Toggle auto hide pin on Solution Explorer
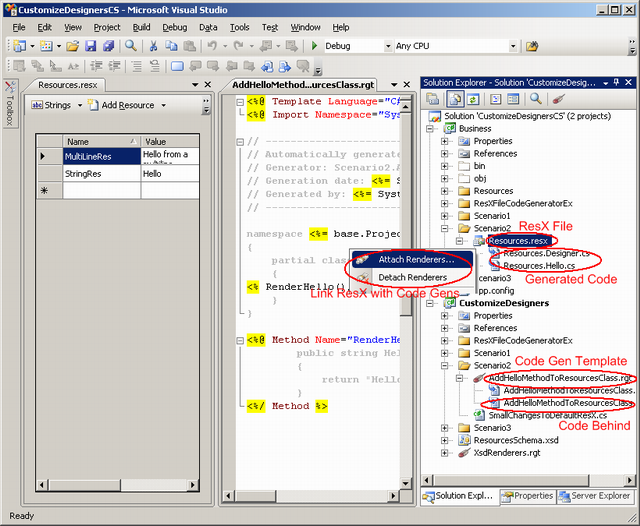This screenshot has width=640, height=526. click(616, 82)
